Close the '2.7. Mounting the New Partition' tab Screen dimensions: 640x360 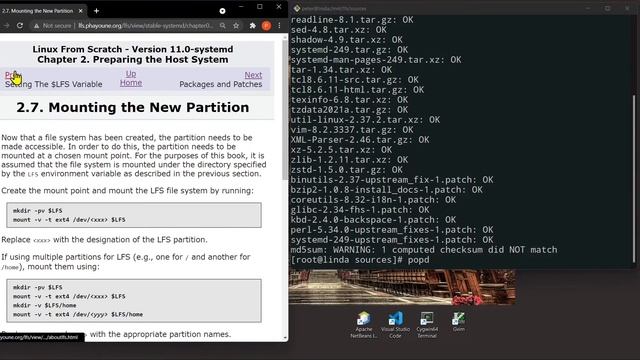pyautogui.click(x=80, y=11)
